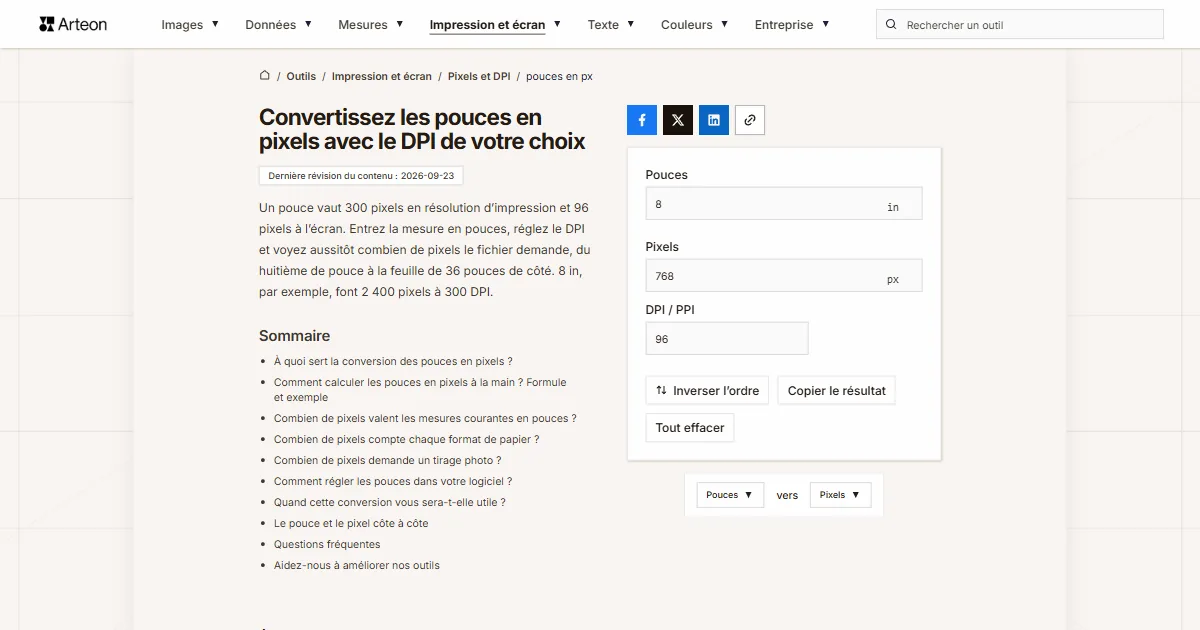Screen dimensions: 1200x630
Task: Click the Arteon logo
Action: pos(73,24)
